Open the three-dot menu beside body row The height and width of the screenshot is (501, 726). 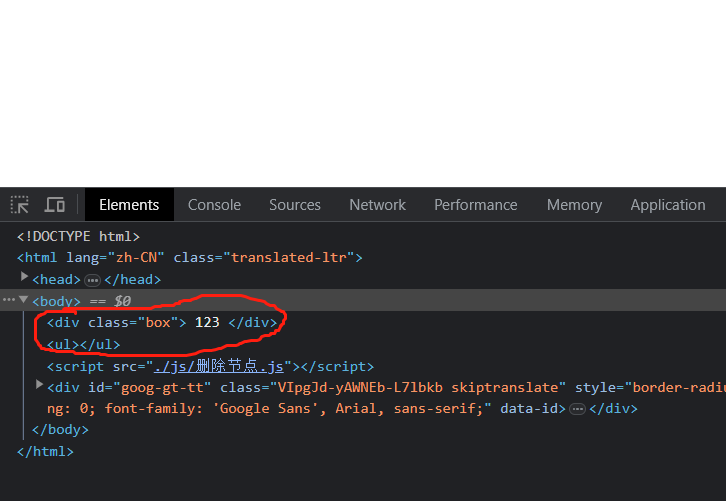pyautogui.click(x=9, y=300)
